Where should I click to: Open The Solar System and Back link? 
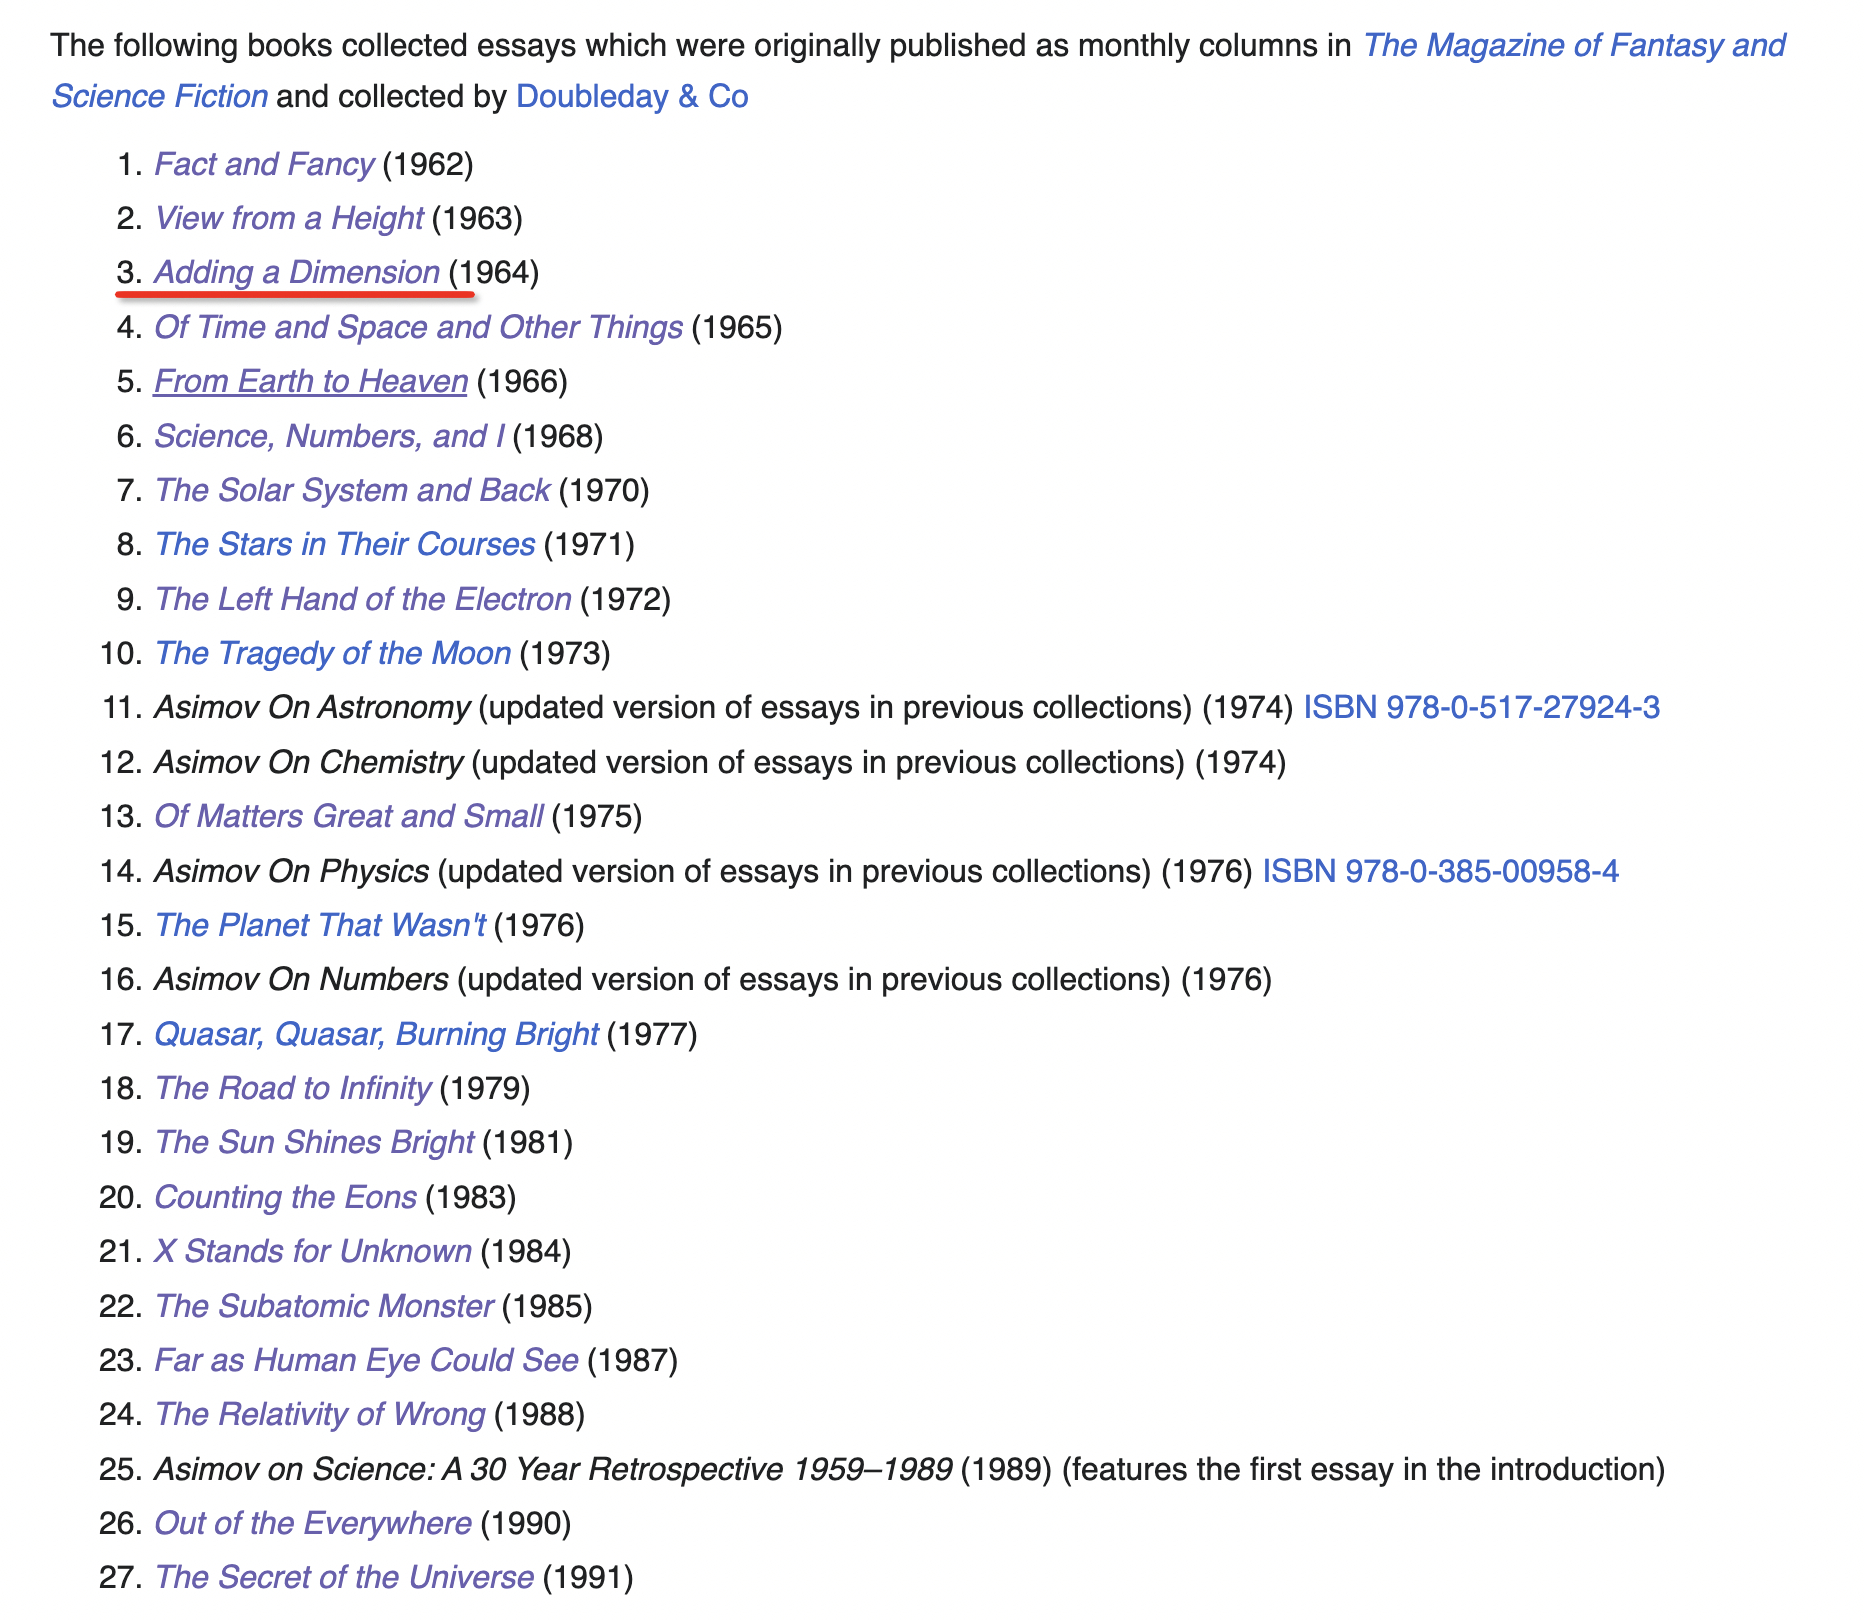pos(352,490)
